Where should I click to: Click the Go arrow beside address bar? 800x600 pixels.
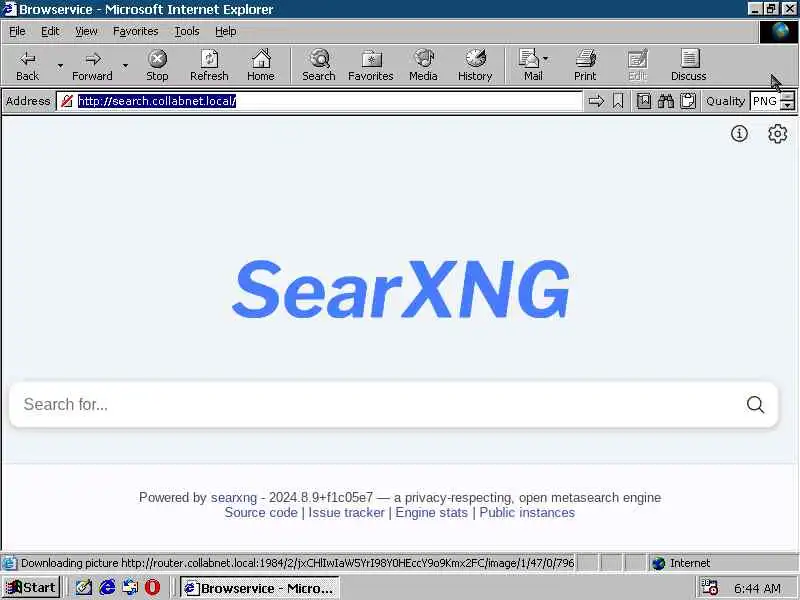[596, 101]
